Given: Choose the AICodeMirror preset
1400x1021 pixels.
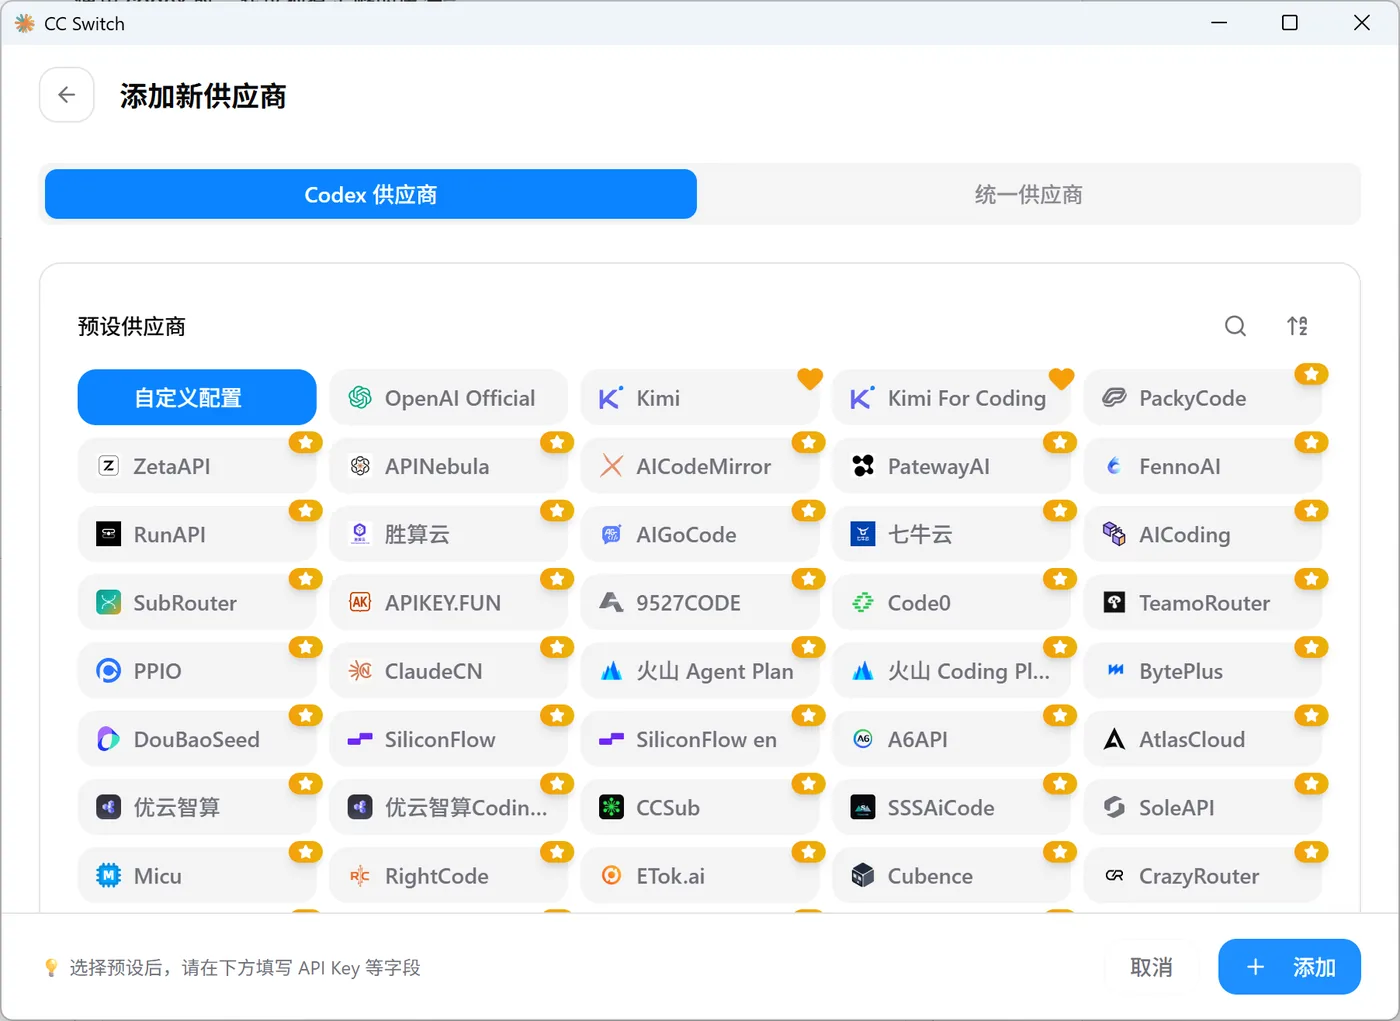Looking at the screenshot, I should pos(700,466).
